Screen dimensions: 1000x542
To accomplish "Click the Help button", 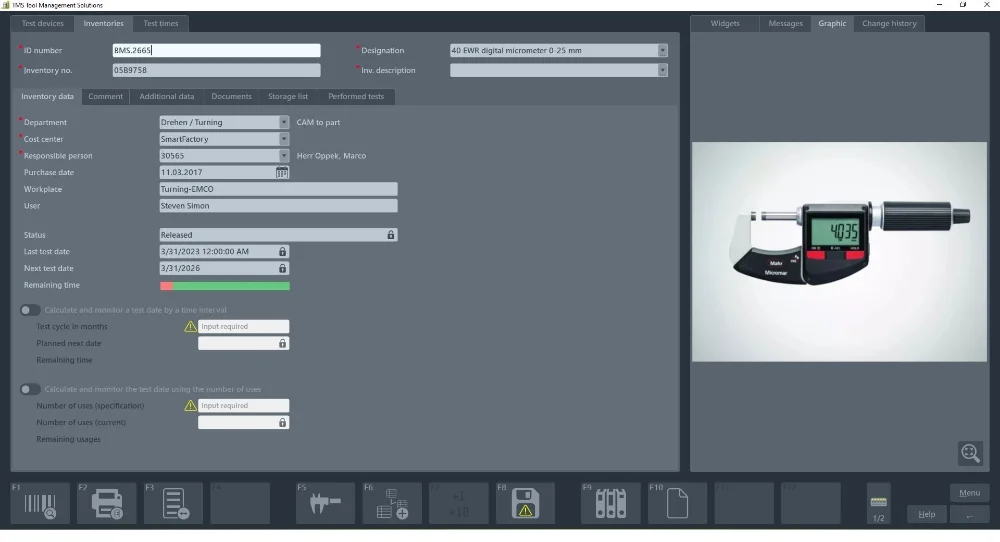I will click(x=926, y=514).
